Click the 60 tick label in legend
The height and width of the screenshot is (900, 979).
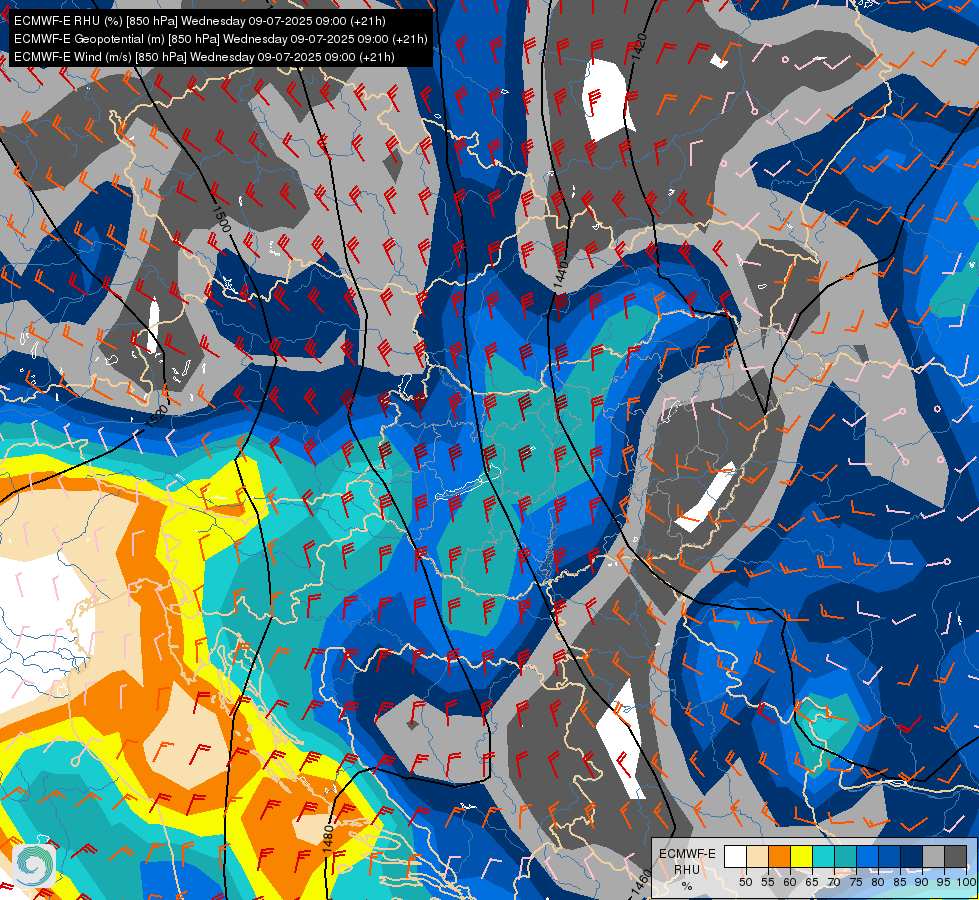coord(790,882)
